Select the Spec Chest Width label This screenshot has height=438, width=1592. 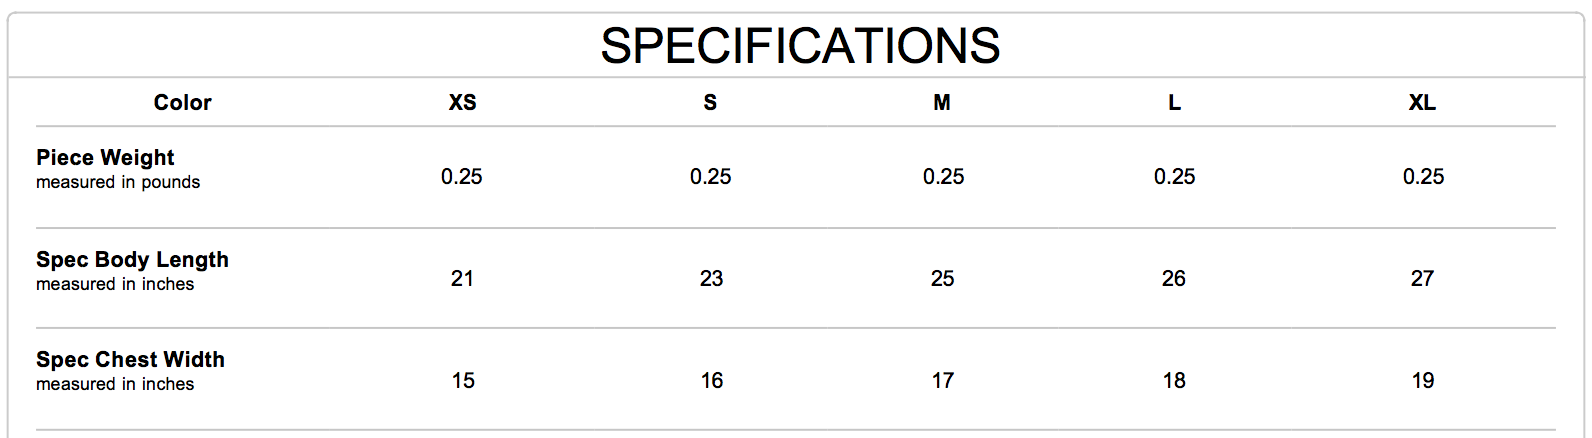[x=130, y=360]
